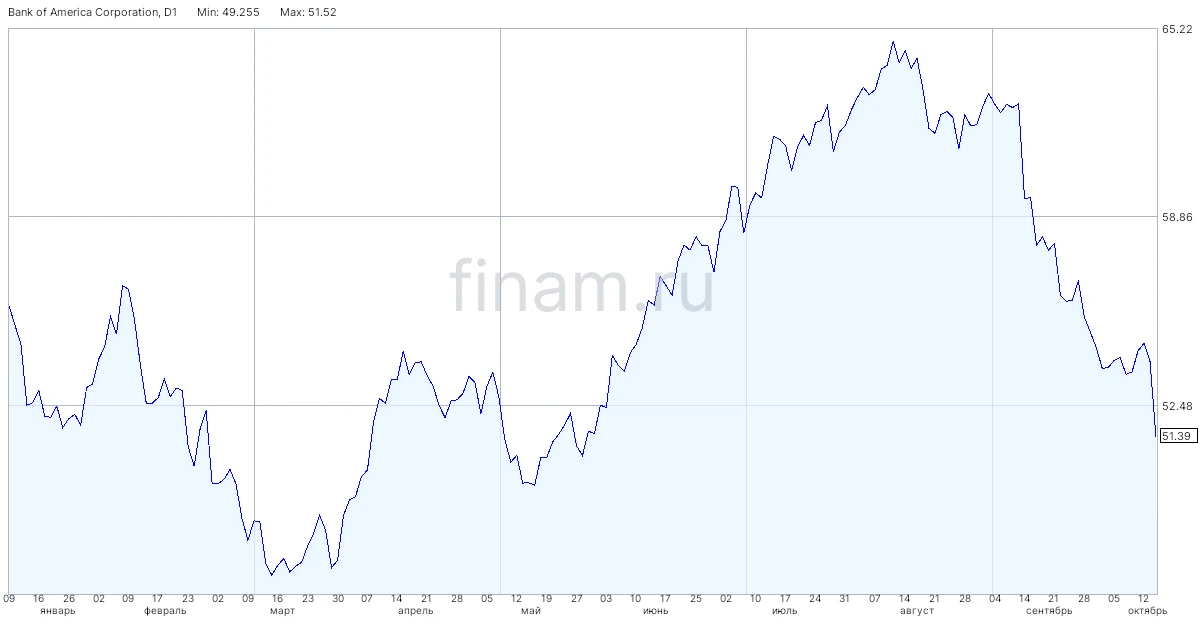Click the 58.86 price axis label
Viewport: 1200px width, 630px height.
coord(1176,217)
